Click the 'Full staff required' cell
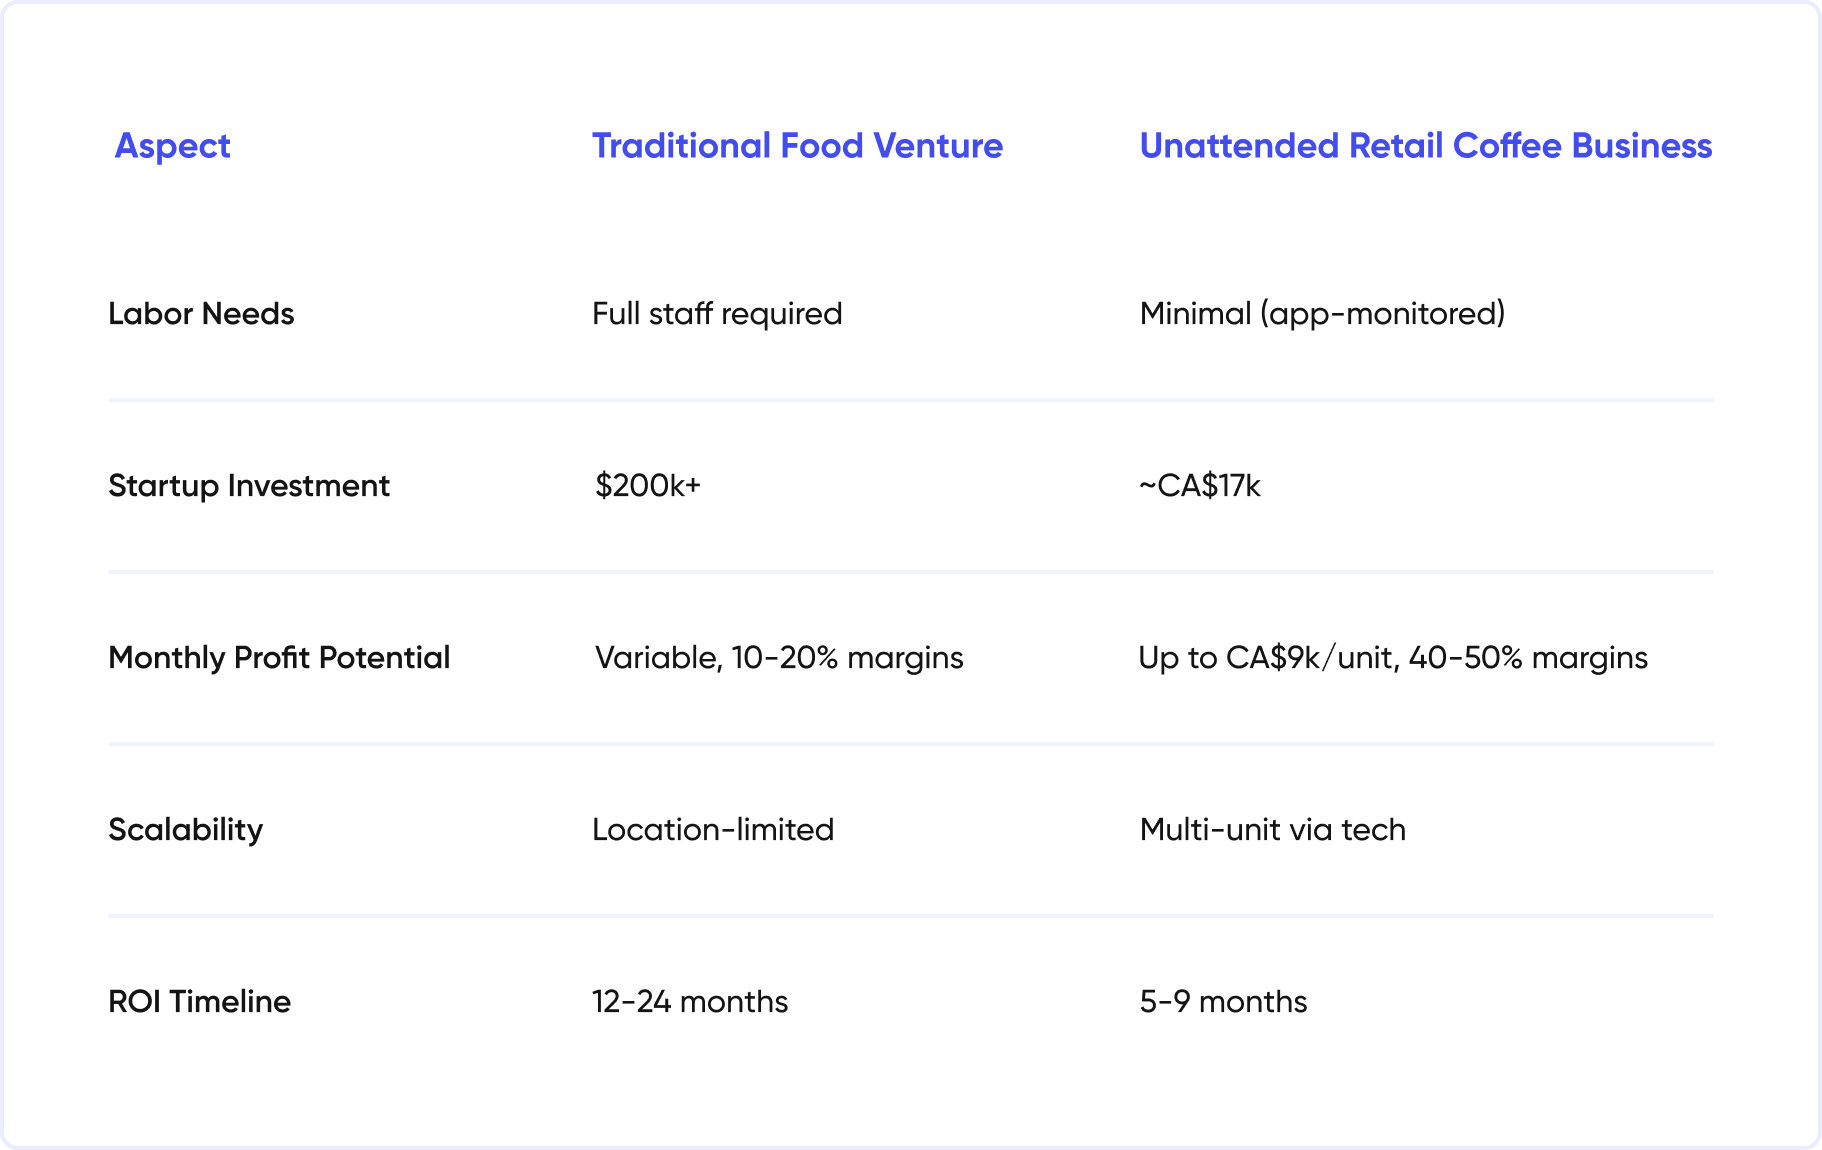Screen dimensions: 1822x1150 tap(717, 314)
